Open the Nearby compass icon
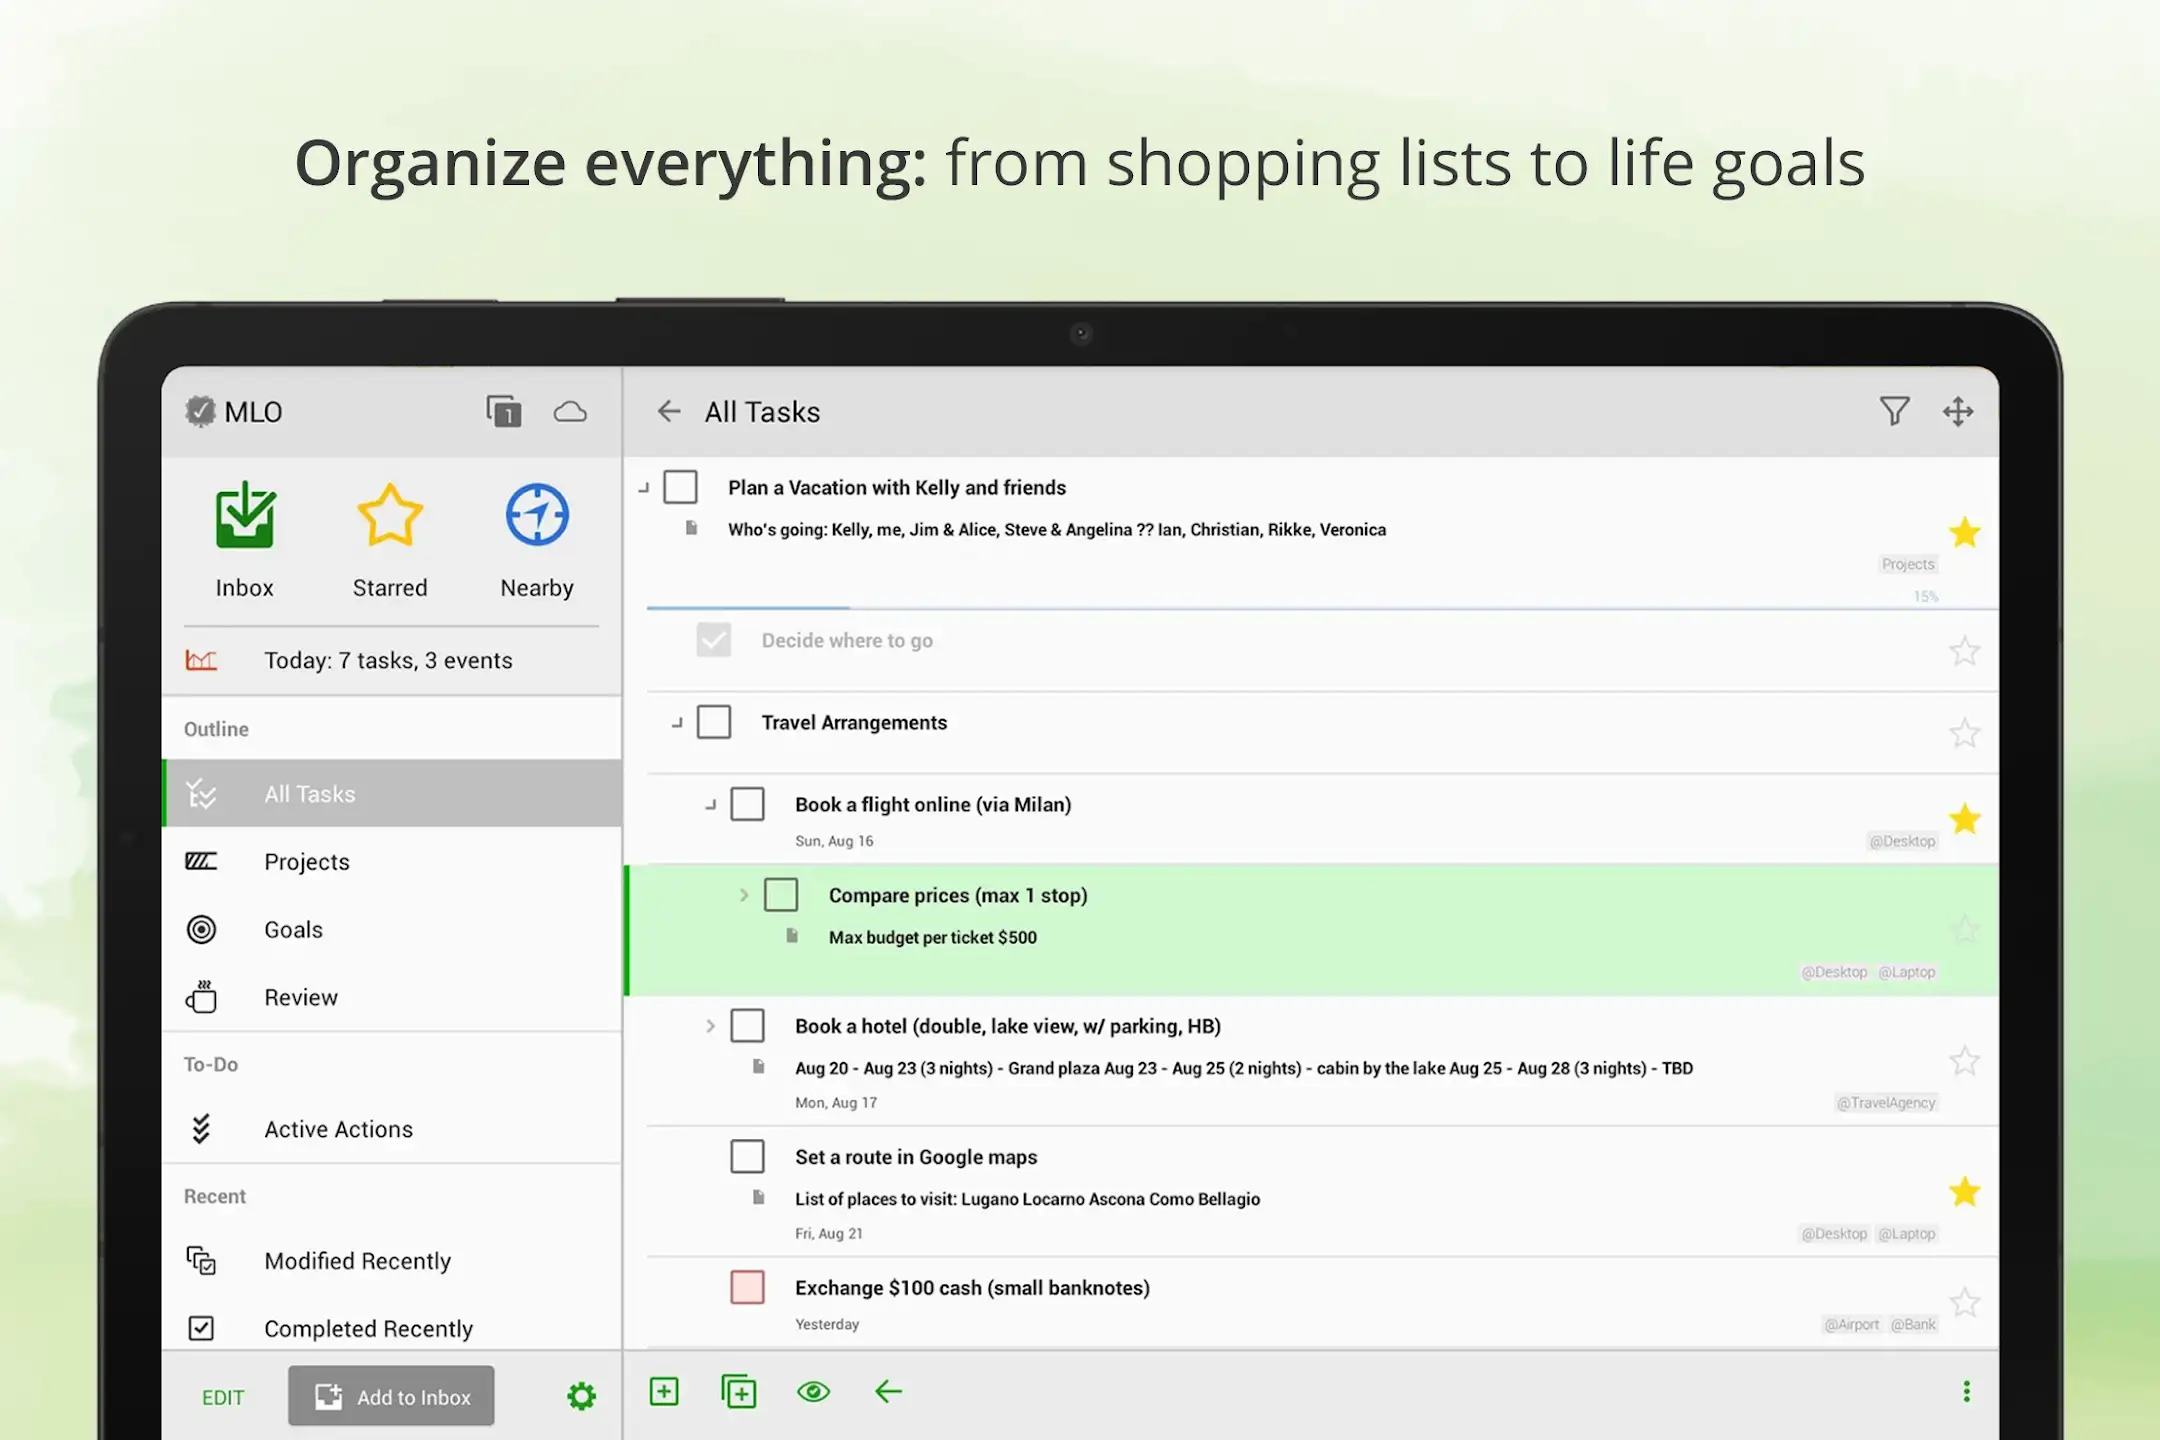2160x1440 pixels. [537, 516]
